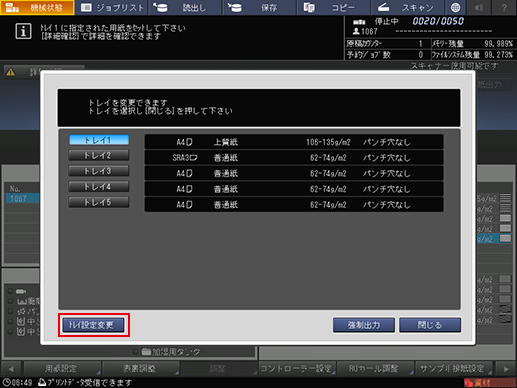
Task: Click the SRA3 普通紙 62-74g/m2 row
Action: [294, 158]
